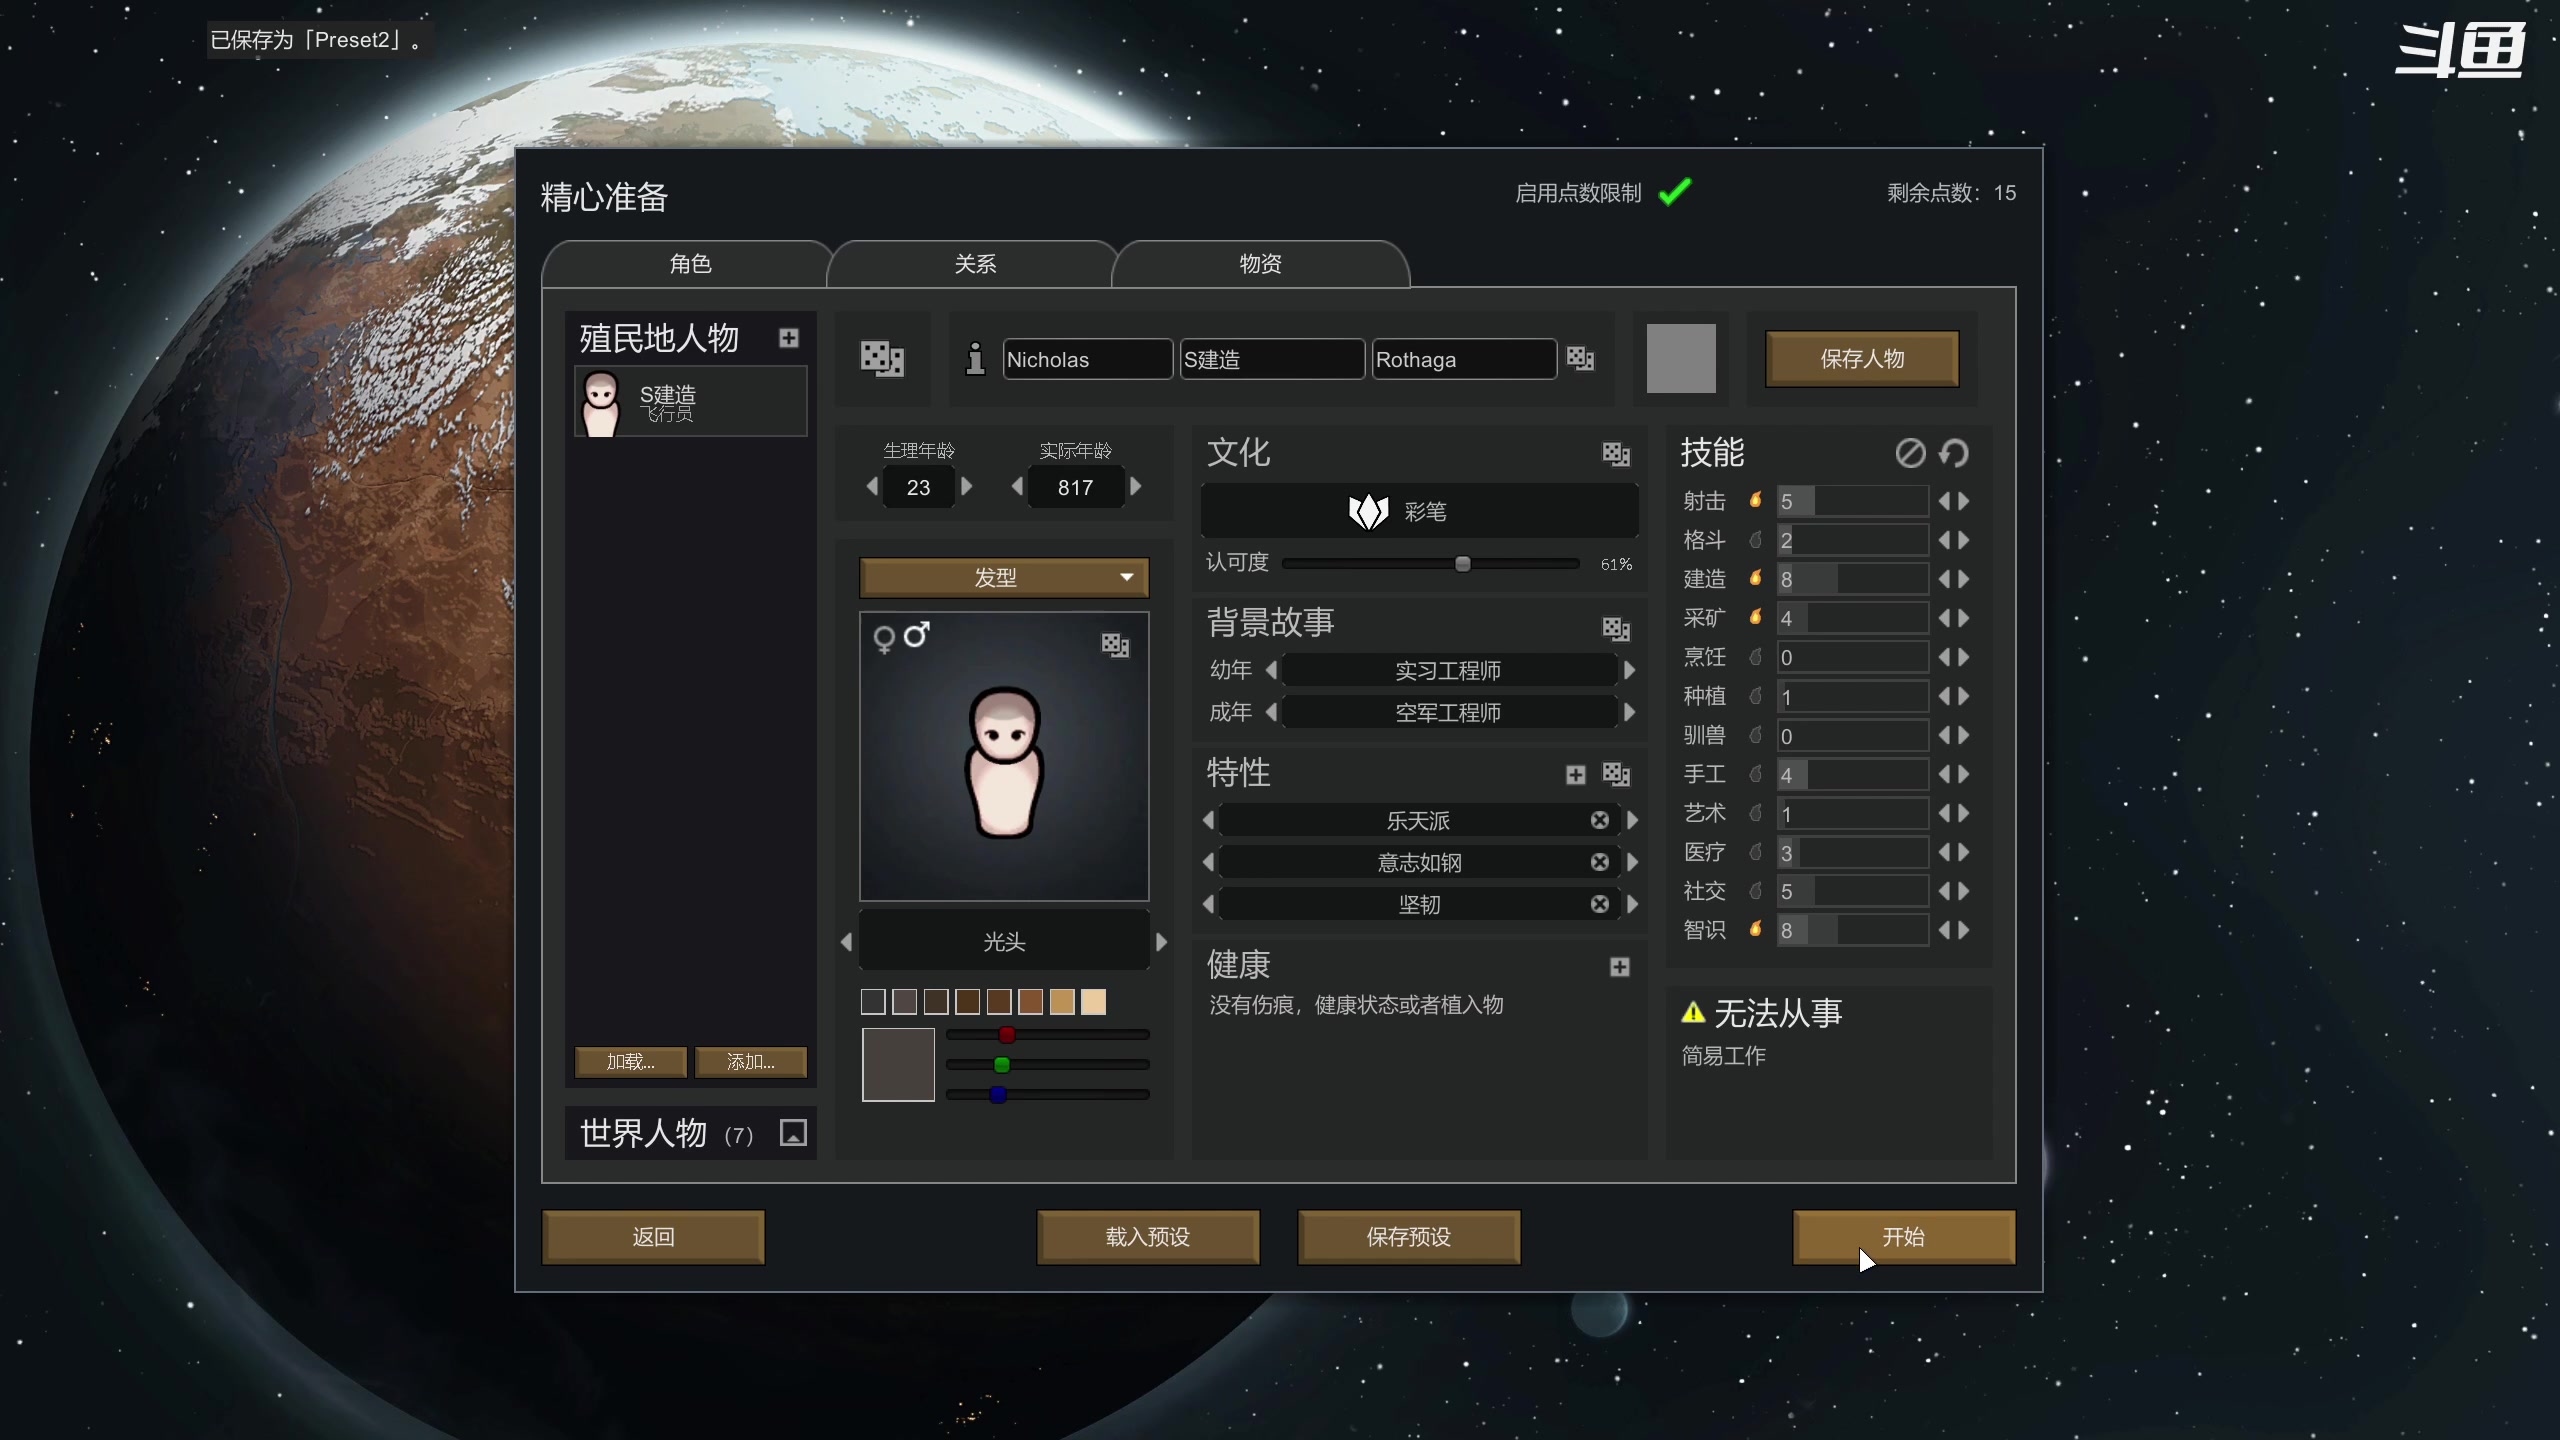Screen dimensions: 2560x1440
Task: Edit the first name field Nicholas
Action: (x=1088, y=359)
